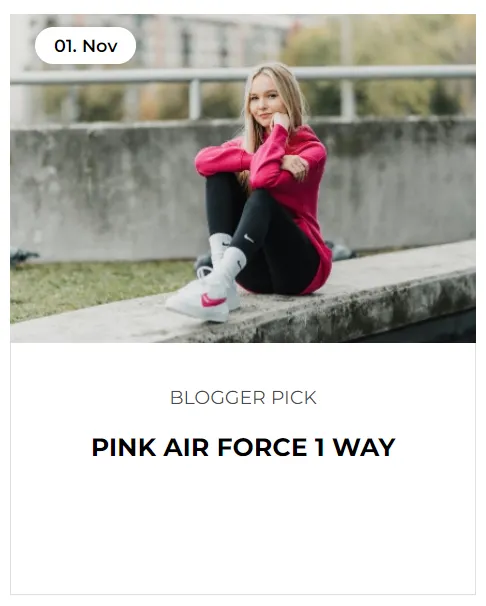This screenshot has width=486, height=606.
Task: Click the pink swoosh on the white sneaker
Action: click(212, 300)
